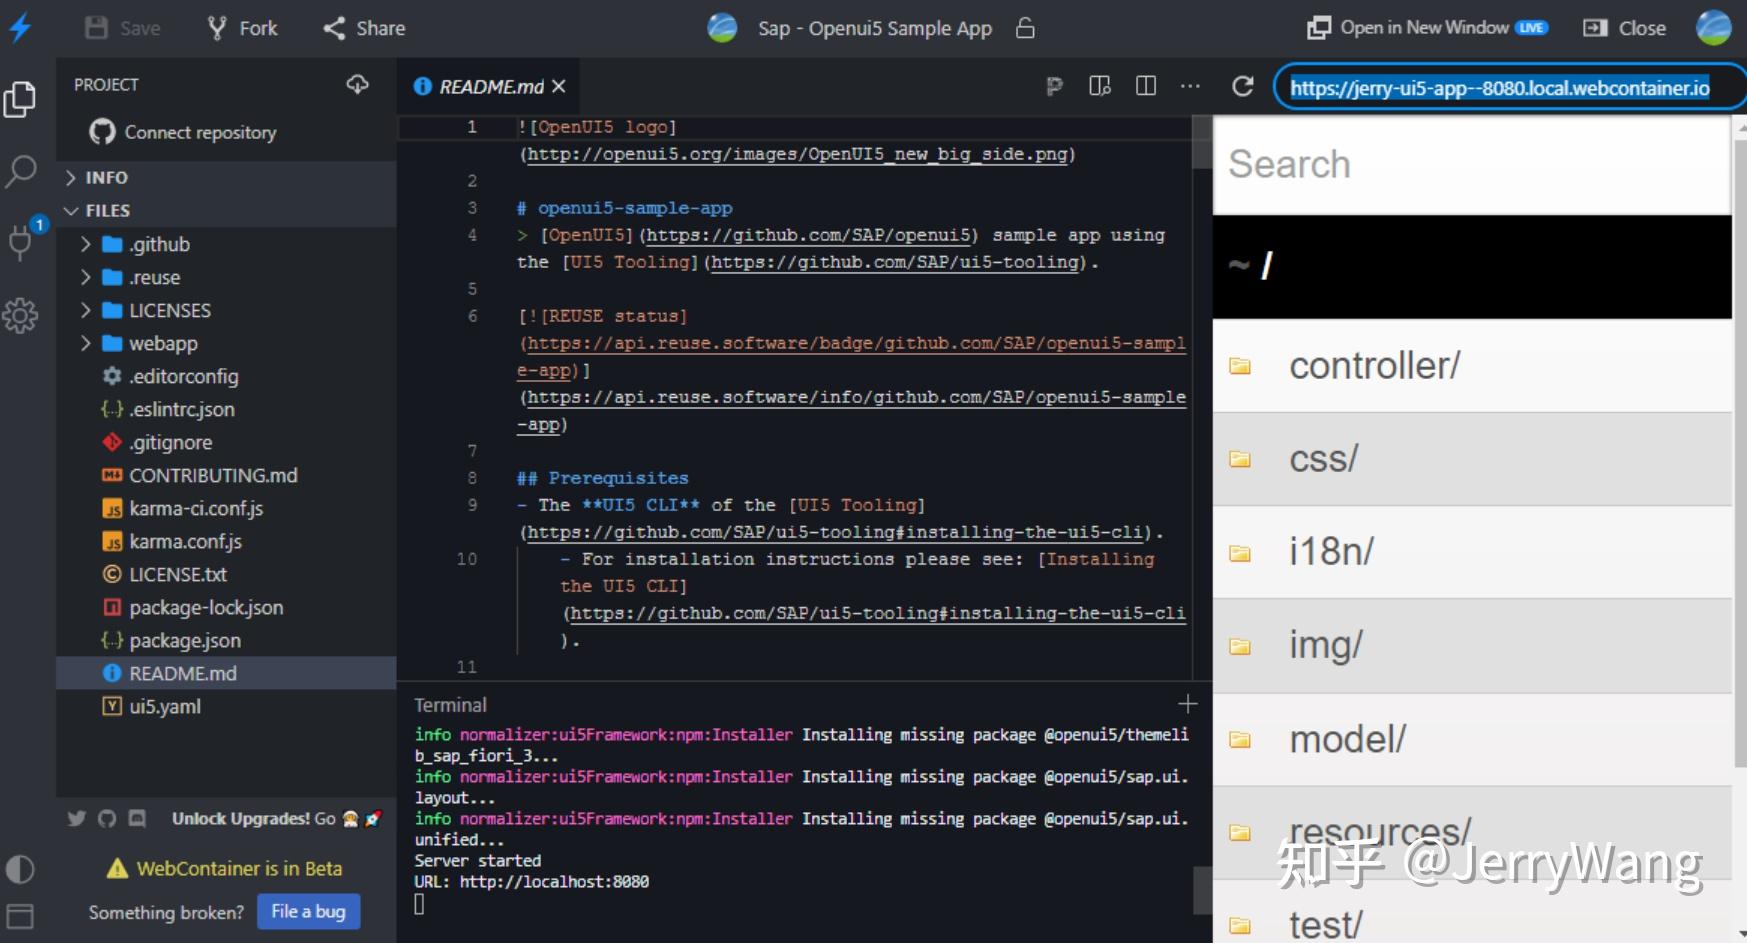Open the Ports panel via the plug icon

pyautogui.click(x=21, y=243)
